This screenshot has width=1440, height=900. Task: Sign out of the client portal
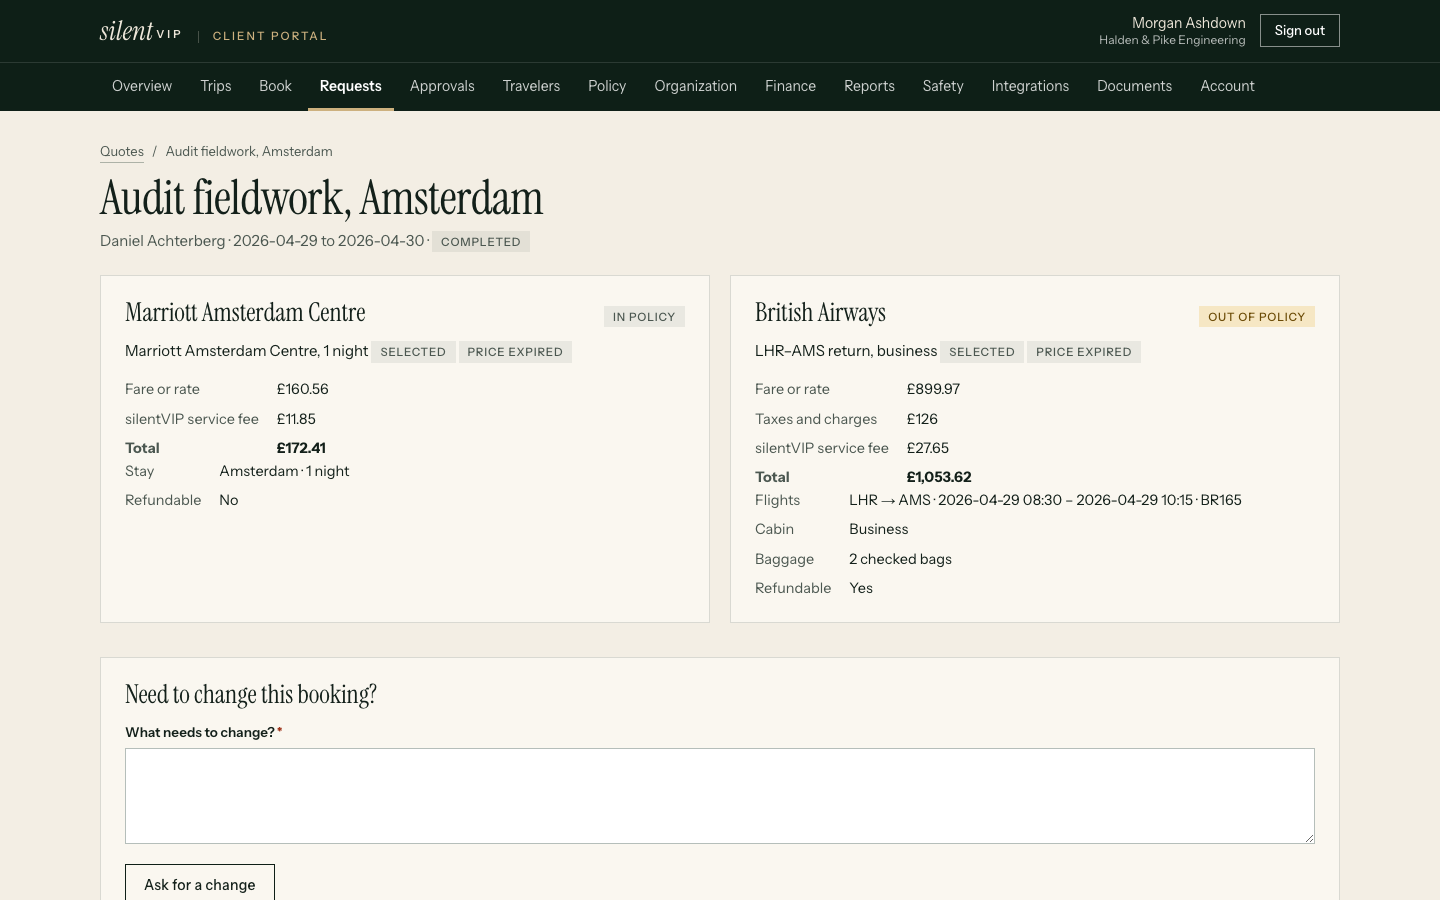click(x=1299, y=31)
